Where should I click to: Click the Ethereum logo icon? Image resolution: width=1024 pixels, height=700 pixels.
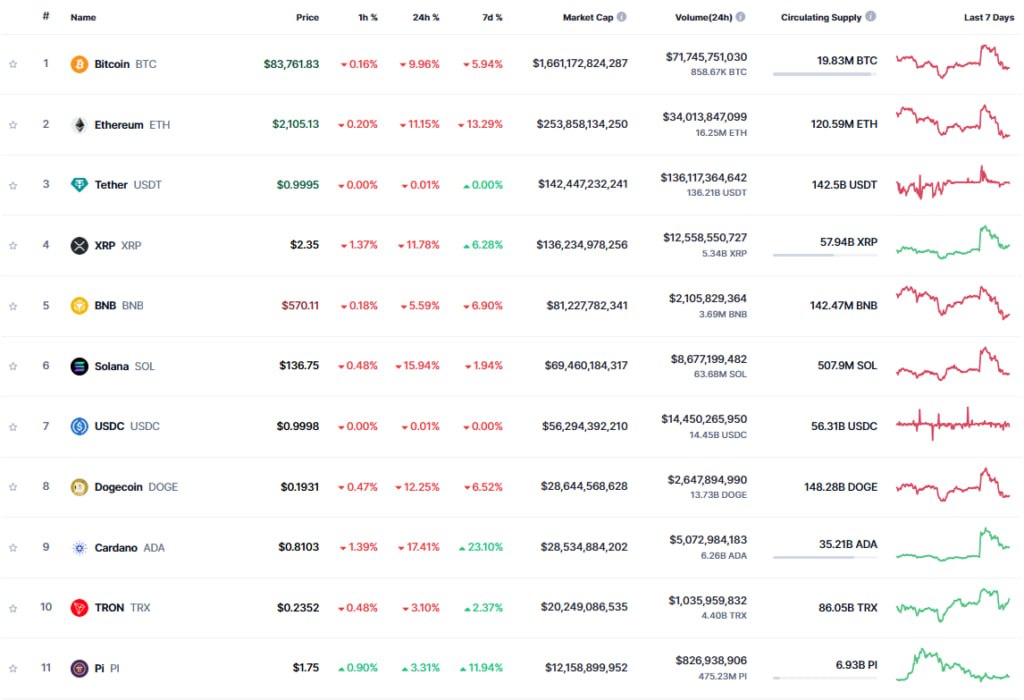pos(79,125)
